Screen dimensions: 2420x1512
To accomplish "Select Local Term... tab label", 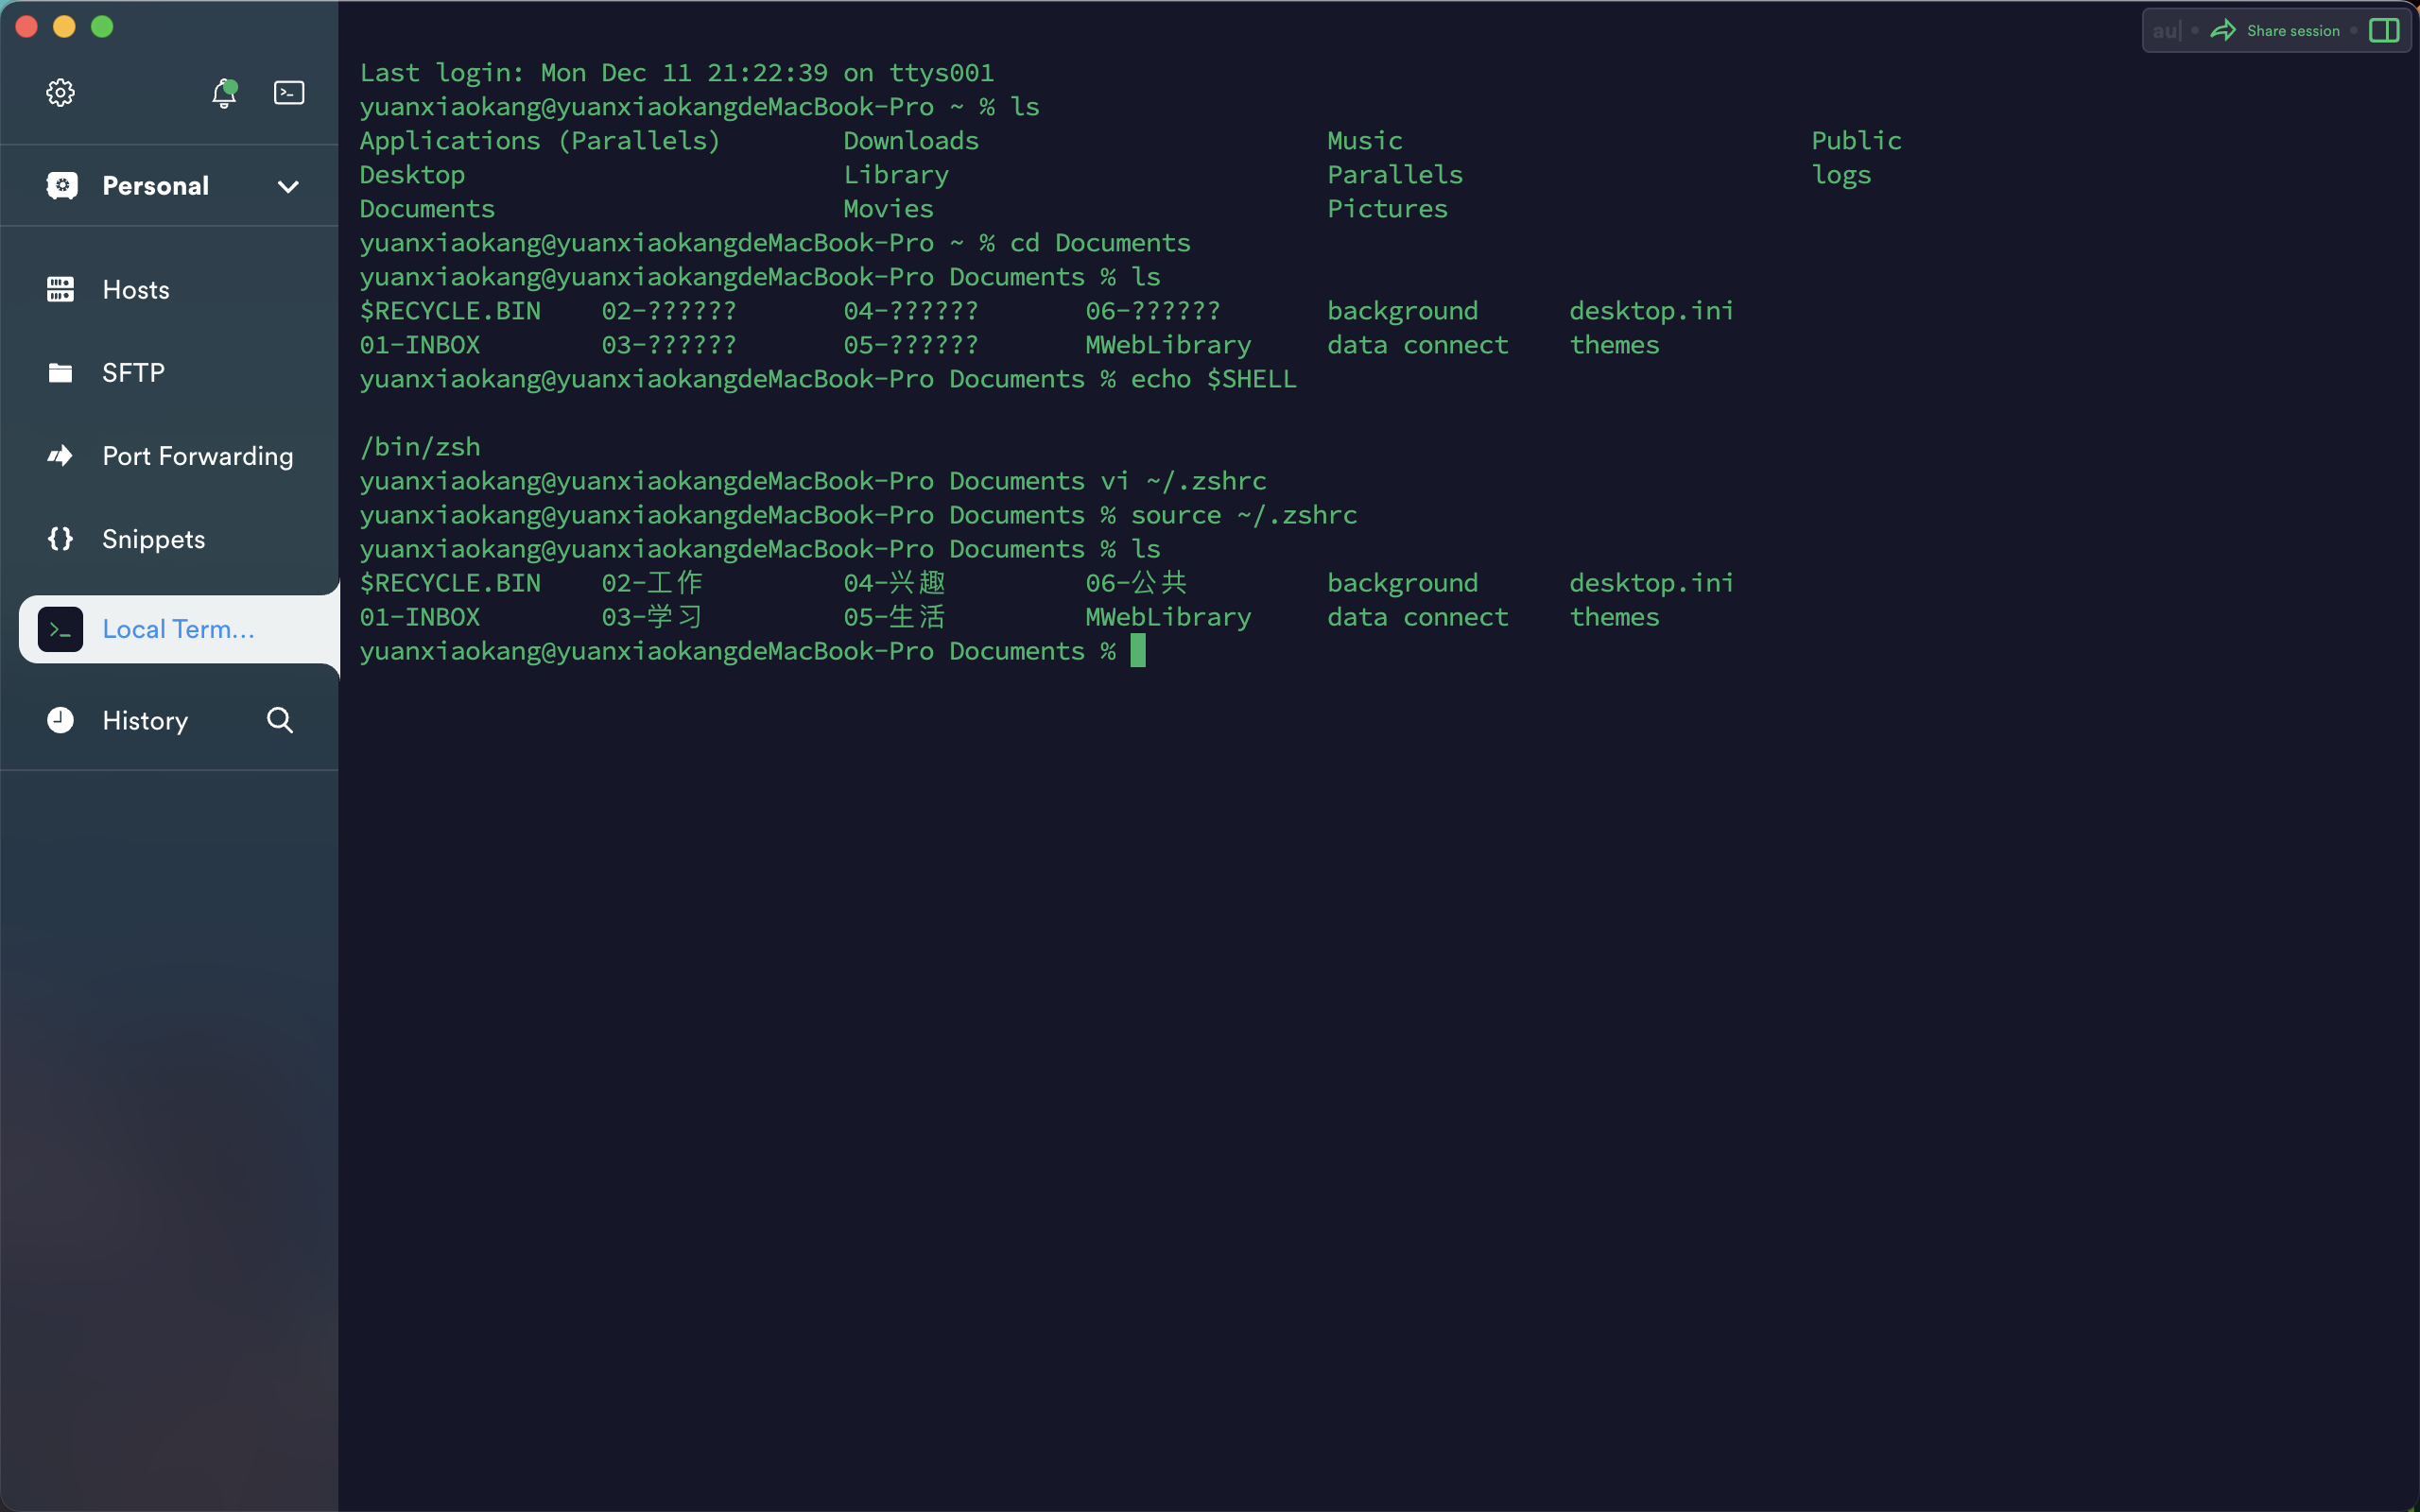I will point(178,628).
